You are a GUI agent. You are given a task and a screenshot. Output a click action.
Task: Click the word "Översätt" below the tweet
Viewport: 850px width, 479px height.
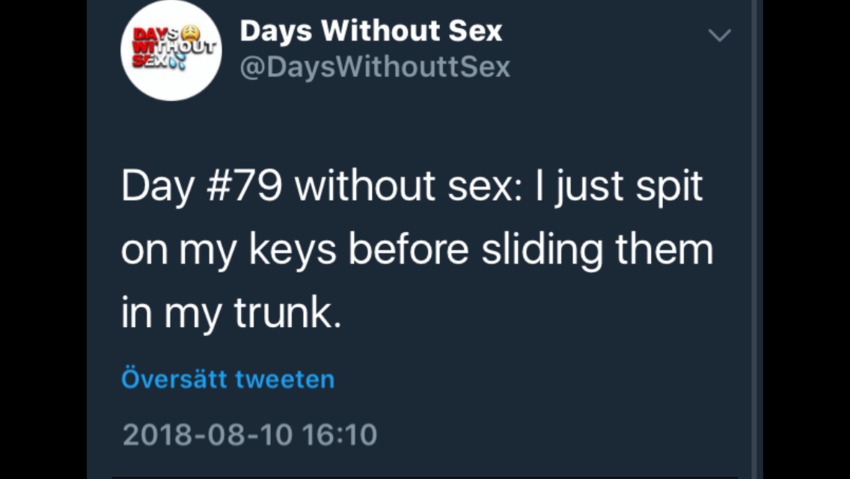[x=173, y=380]
